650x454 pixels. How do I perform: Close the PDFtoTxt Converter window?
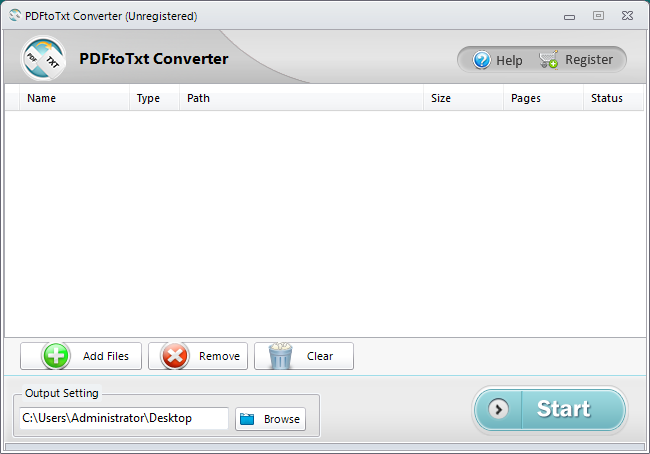point(627,16)
